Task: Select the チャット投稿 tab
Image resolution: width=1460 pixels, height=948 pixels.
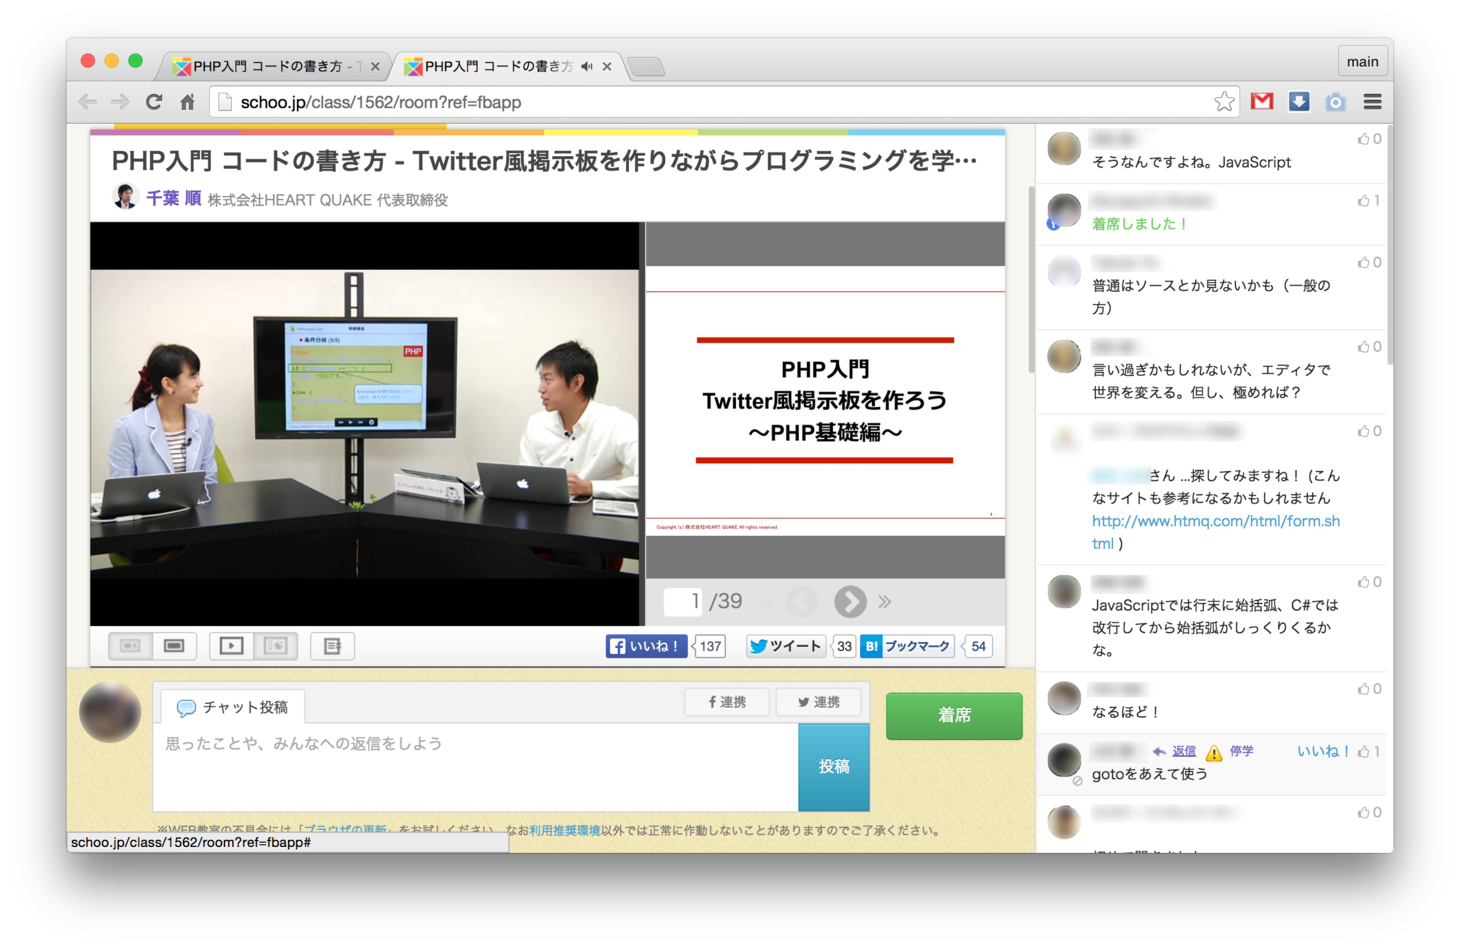Action: coord(233,707)
